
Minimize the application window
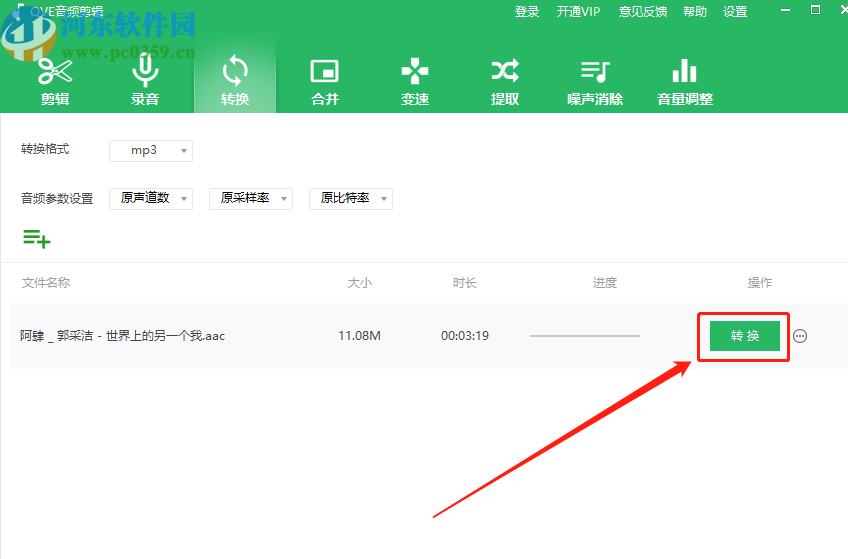(x=785, y=10)
